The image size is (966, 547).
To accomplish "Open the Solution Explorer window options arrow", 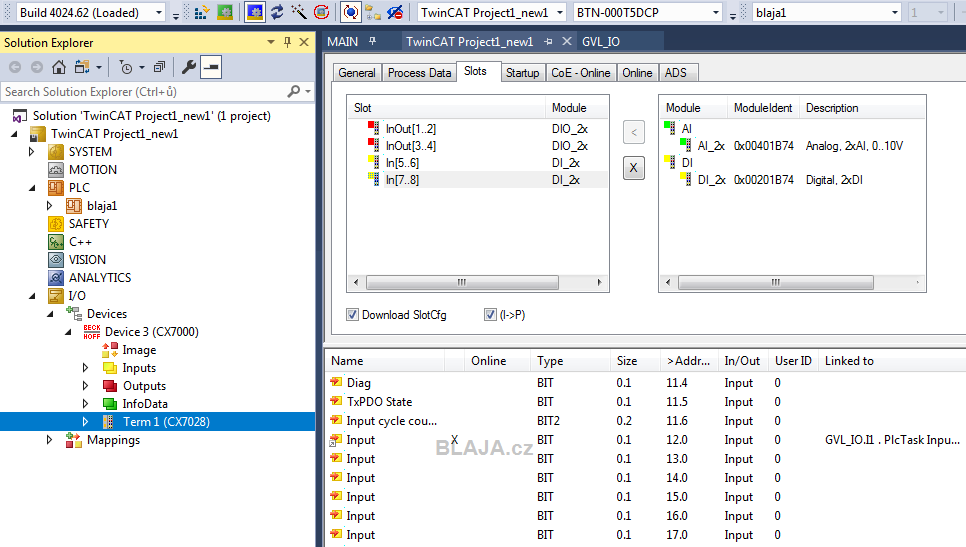I will point(270,42).
